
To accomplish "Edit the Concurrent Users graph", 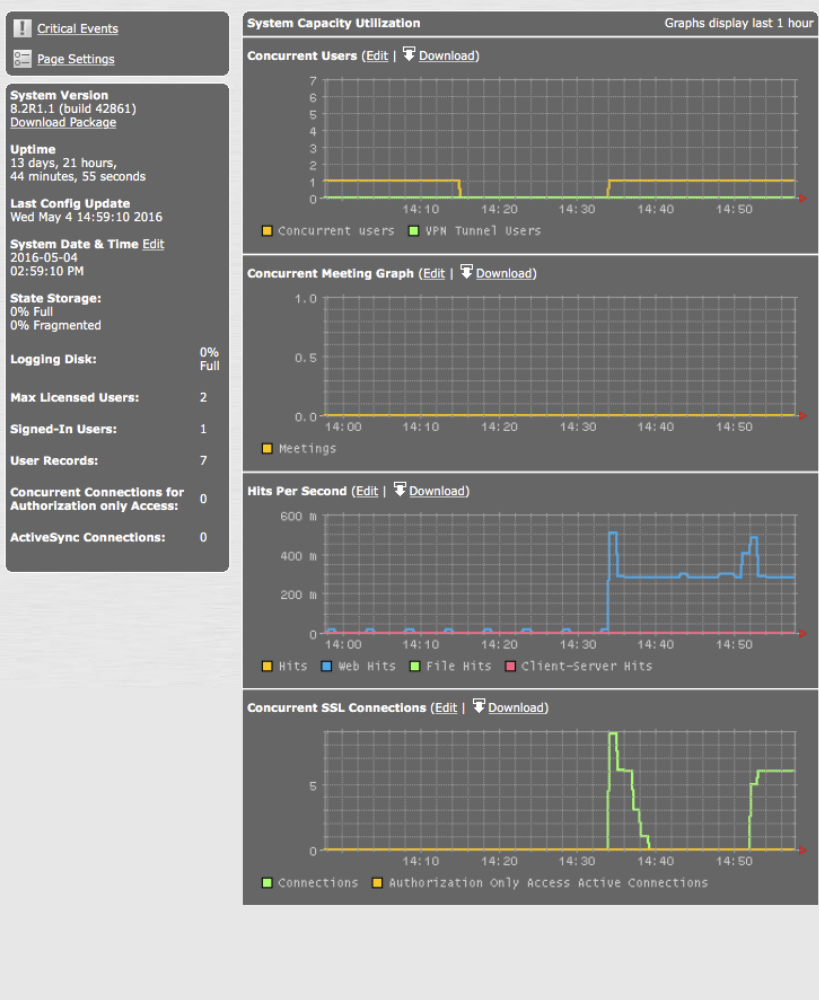I will tap(377, 56).
